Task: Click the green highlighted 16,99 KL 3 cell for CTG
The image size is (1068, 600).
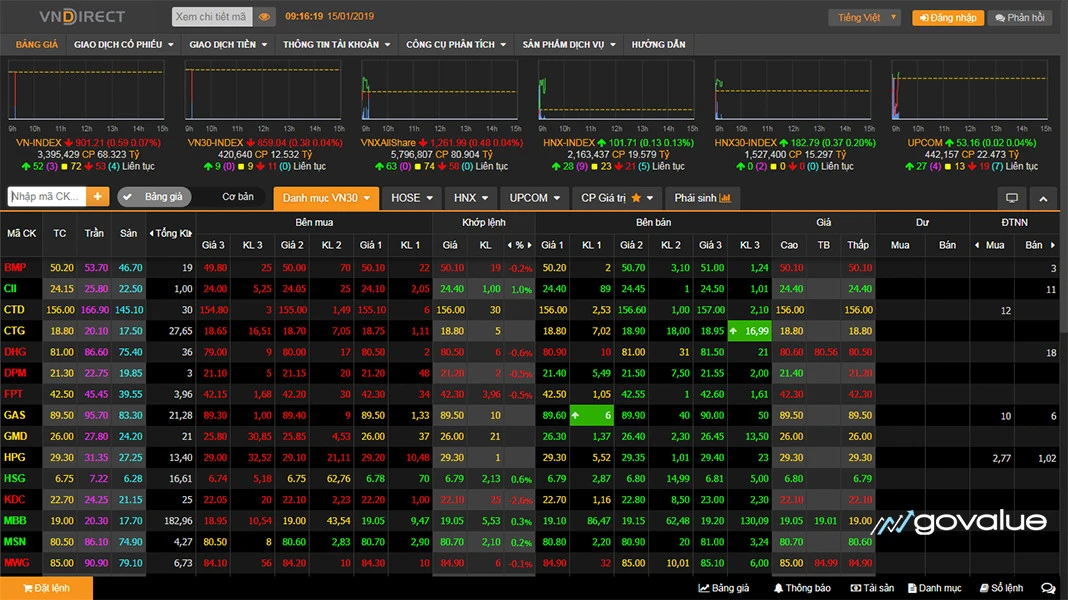Action: click(748, 331)
